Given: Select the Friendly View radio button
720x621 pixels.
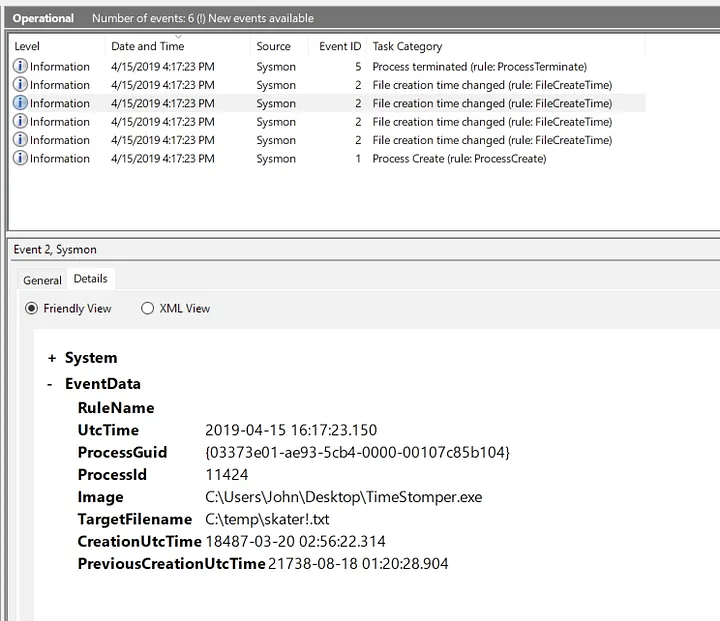Looking at the screenshot, I should (32, 308).
